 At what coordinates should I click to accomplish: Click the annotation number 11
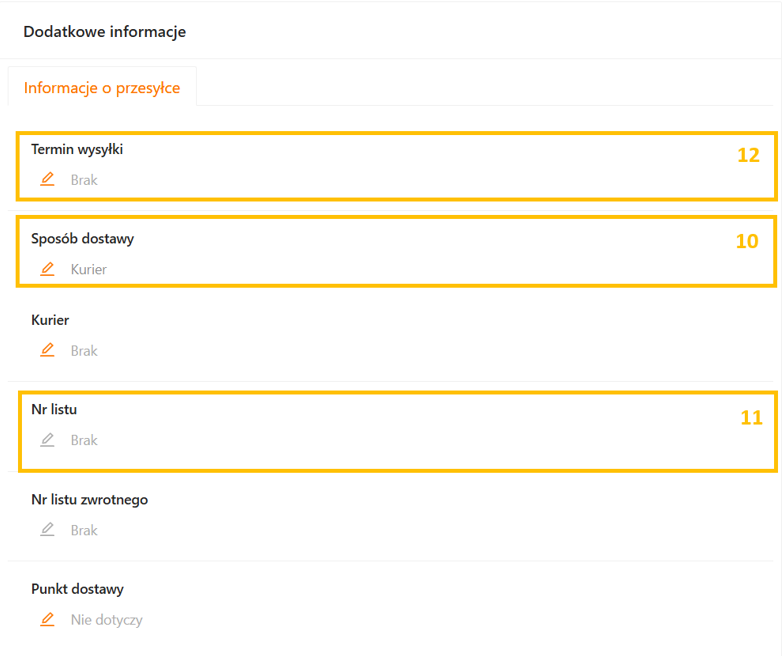click(x=751, y=418)
